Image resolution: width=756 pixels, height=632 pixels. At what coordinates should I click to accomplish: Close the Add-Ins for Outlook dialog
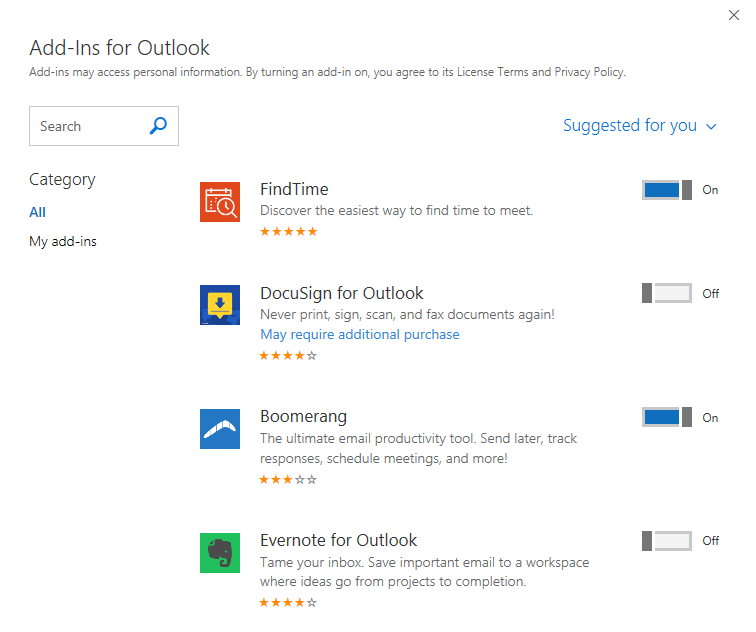[734, 15]
